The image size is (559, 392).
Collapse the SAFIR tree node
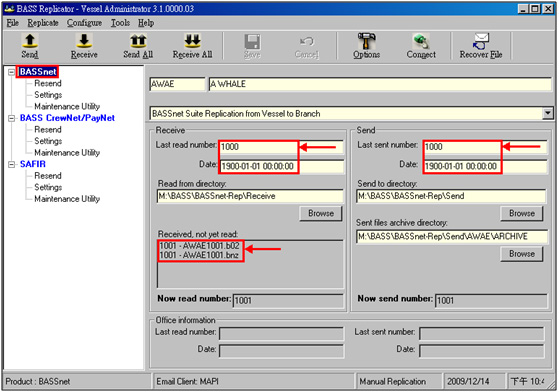click(11, 164)
